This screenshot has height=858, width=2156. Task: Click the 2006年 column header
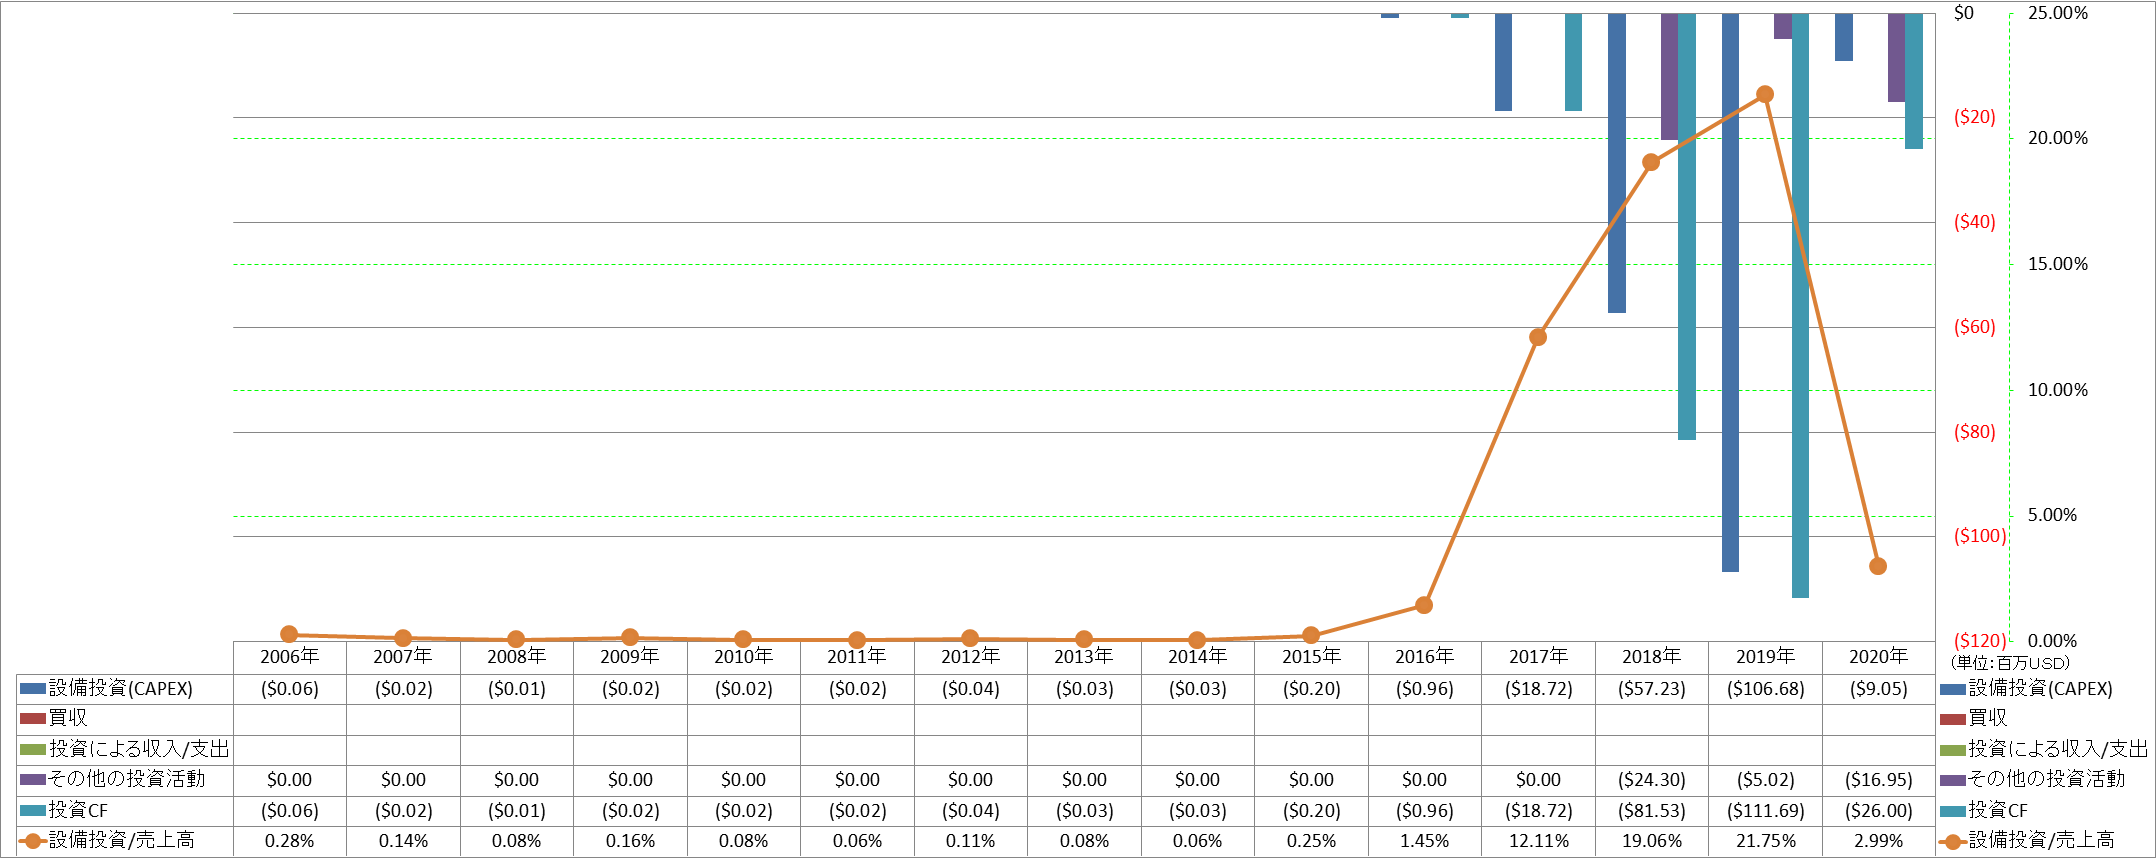click(289, 657)
